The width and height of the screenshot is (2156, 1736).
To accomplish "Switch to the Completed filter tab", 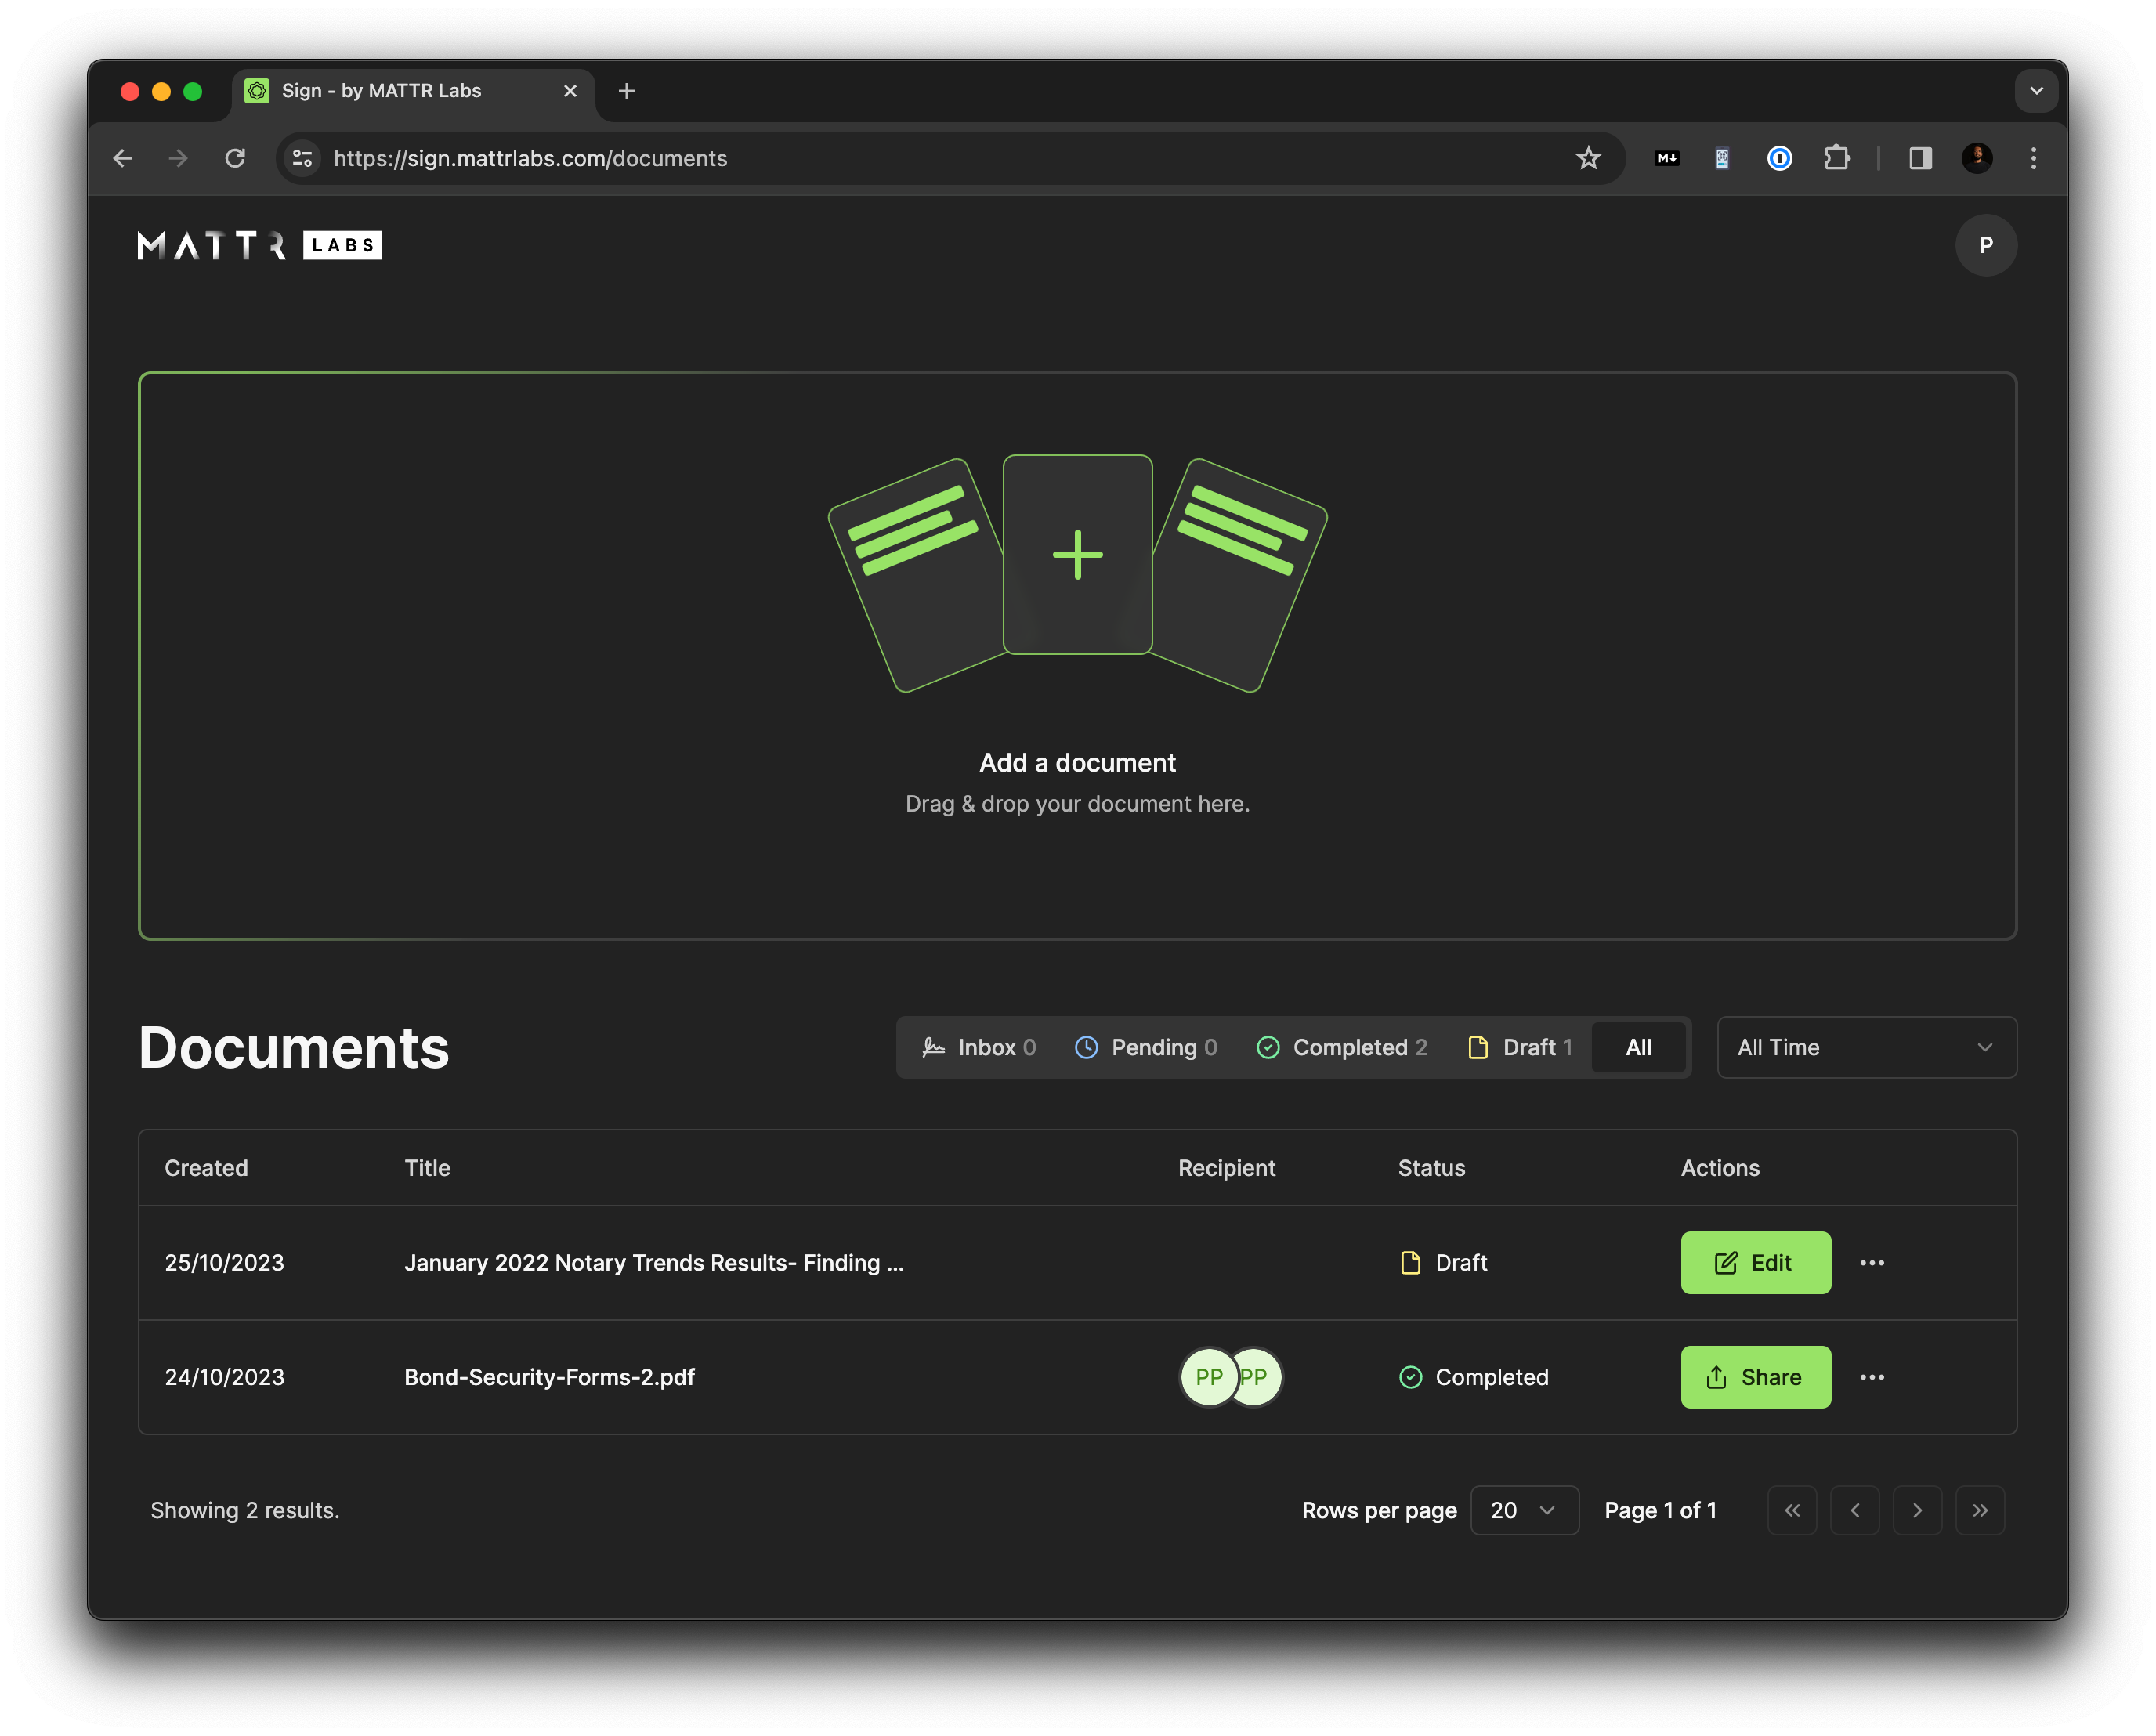I will click(1342, 1047).
